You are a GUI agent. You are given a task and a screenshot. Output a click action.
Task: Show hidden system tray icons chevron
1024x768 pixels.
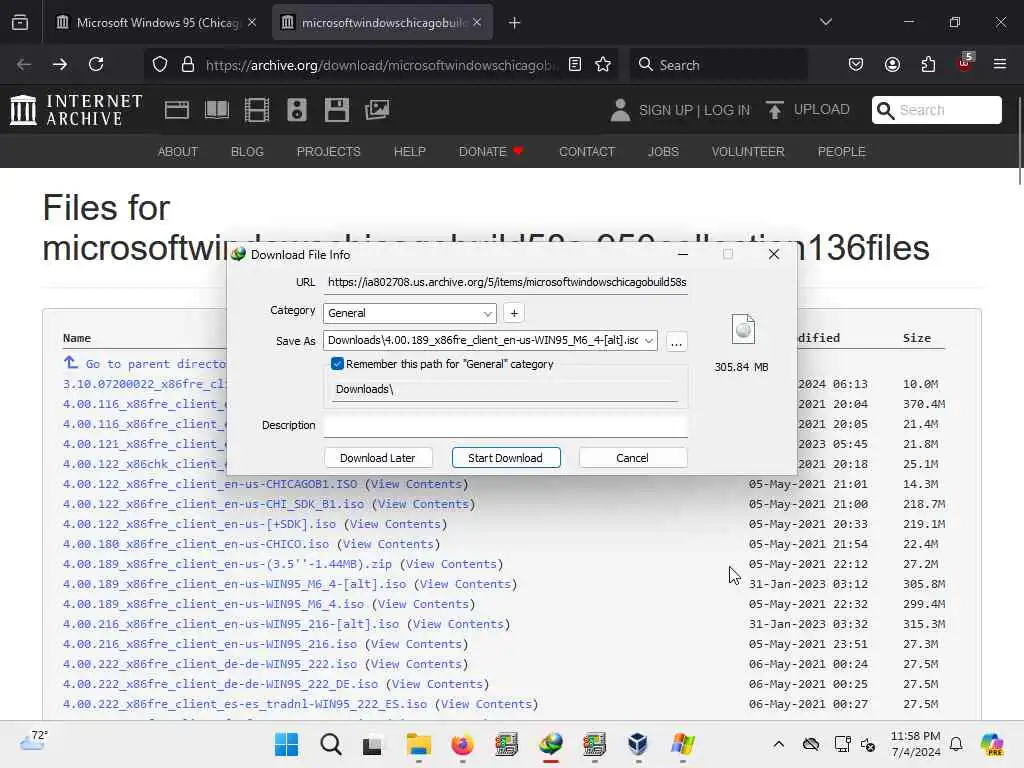[778, 744]
